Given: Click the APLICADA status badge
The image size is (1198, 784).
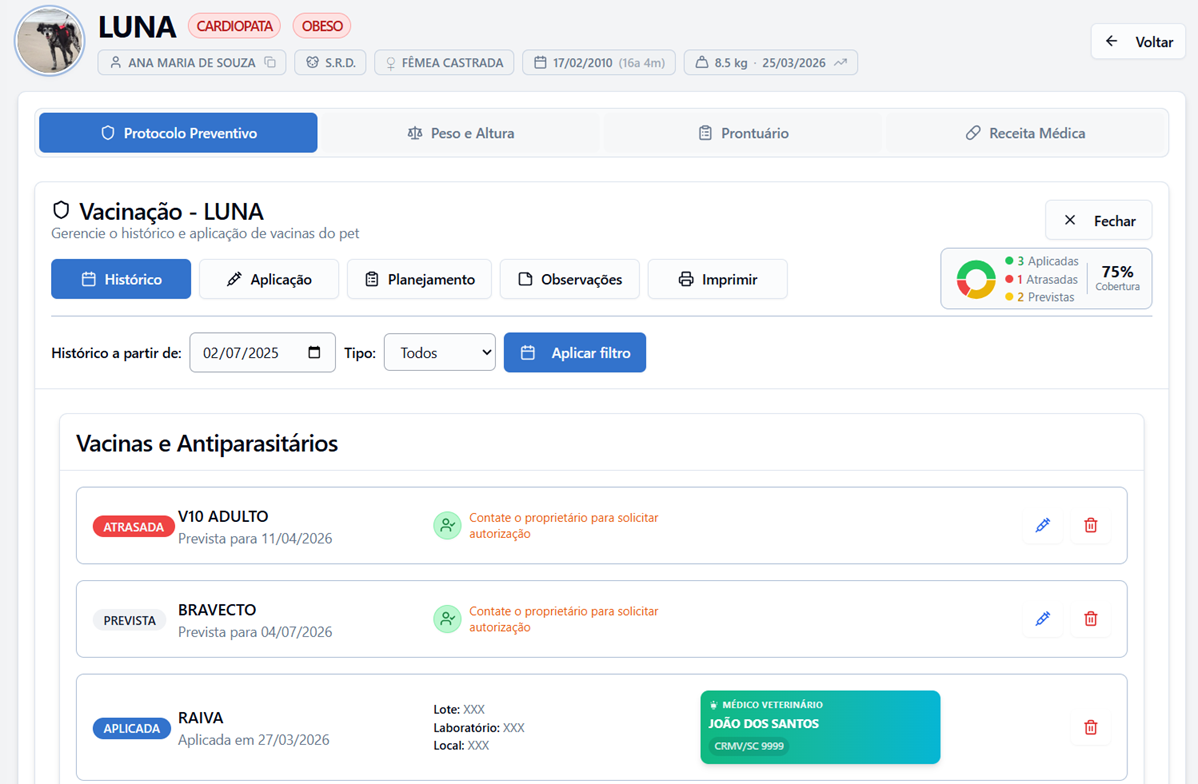Looking at the screenshot, I should 132,728.
